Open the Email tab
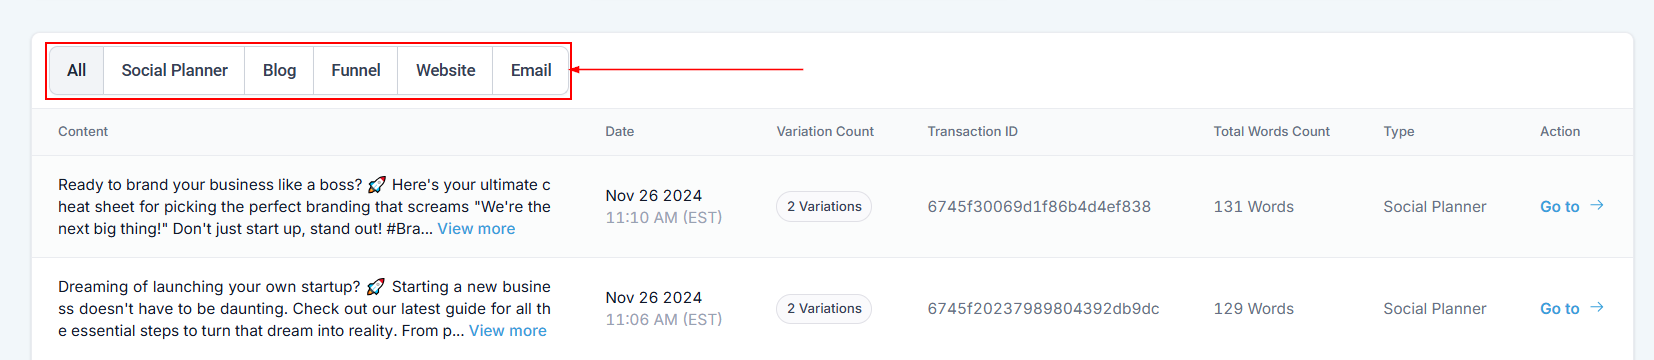The width and height of the screenshot is (1654, 360). (531, 70)
